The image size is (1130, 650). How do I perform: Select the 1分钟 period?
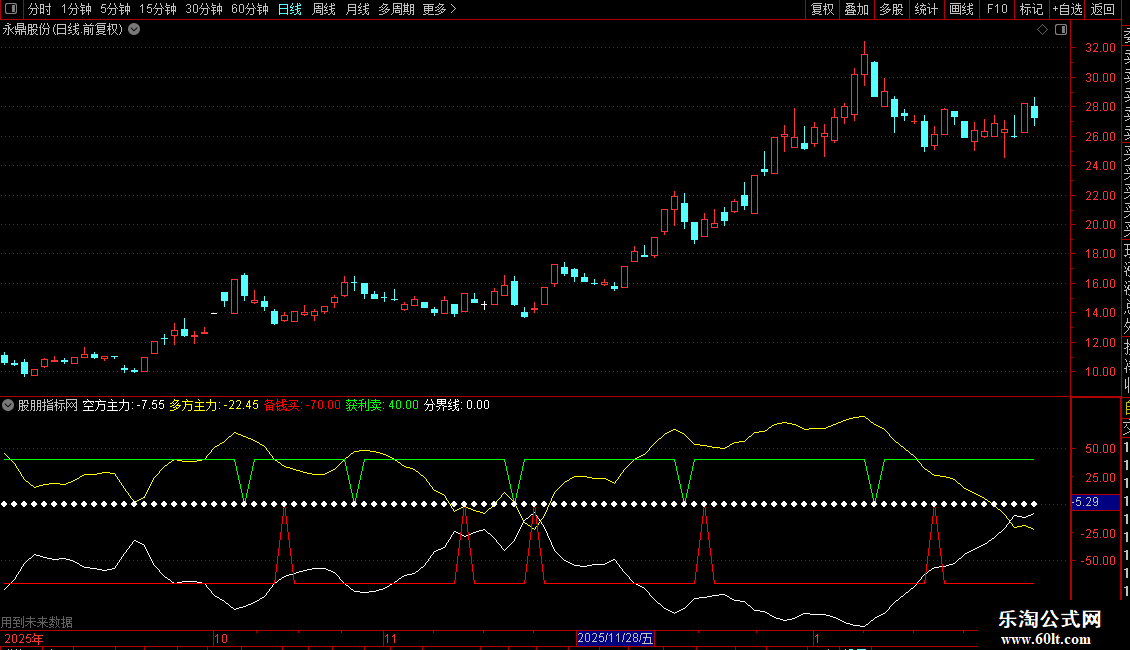click(76, 9)
